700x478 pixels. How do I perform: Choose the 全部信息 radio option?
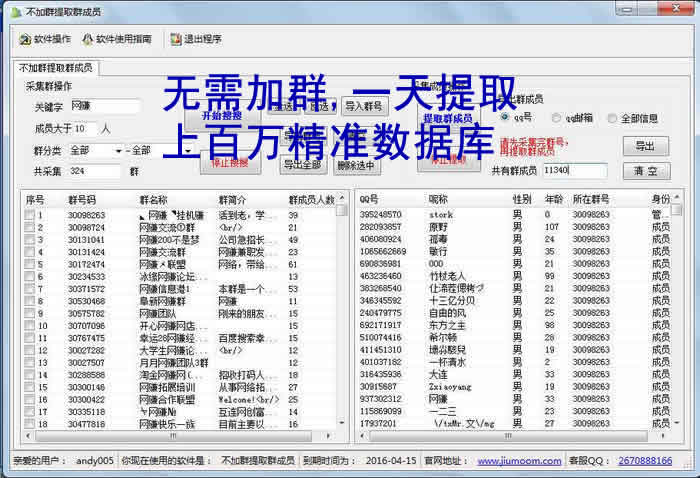pos(611,117)
